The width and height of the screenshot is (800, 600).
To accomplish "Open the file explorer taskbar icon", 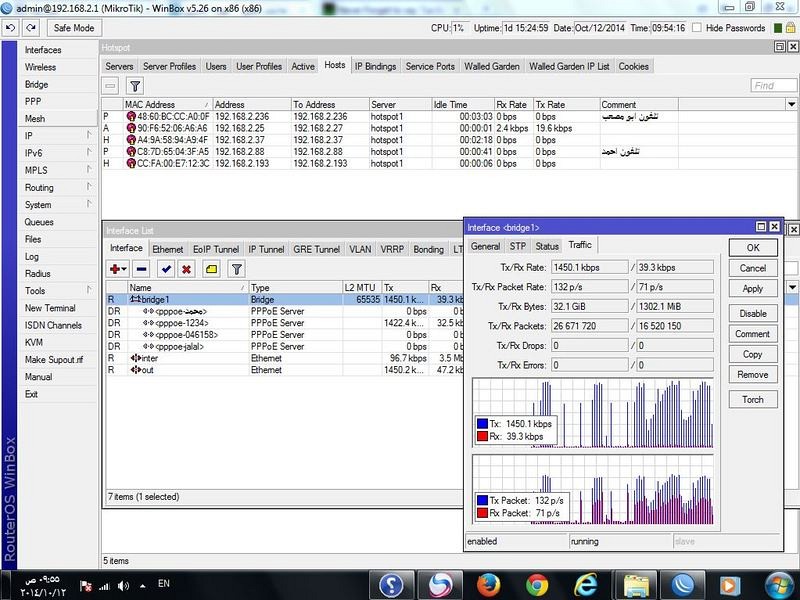I will tap(635, 585).
